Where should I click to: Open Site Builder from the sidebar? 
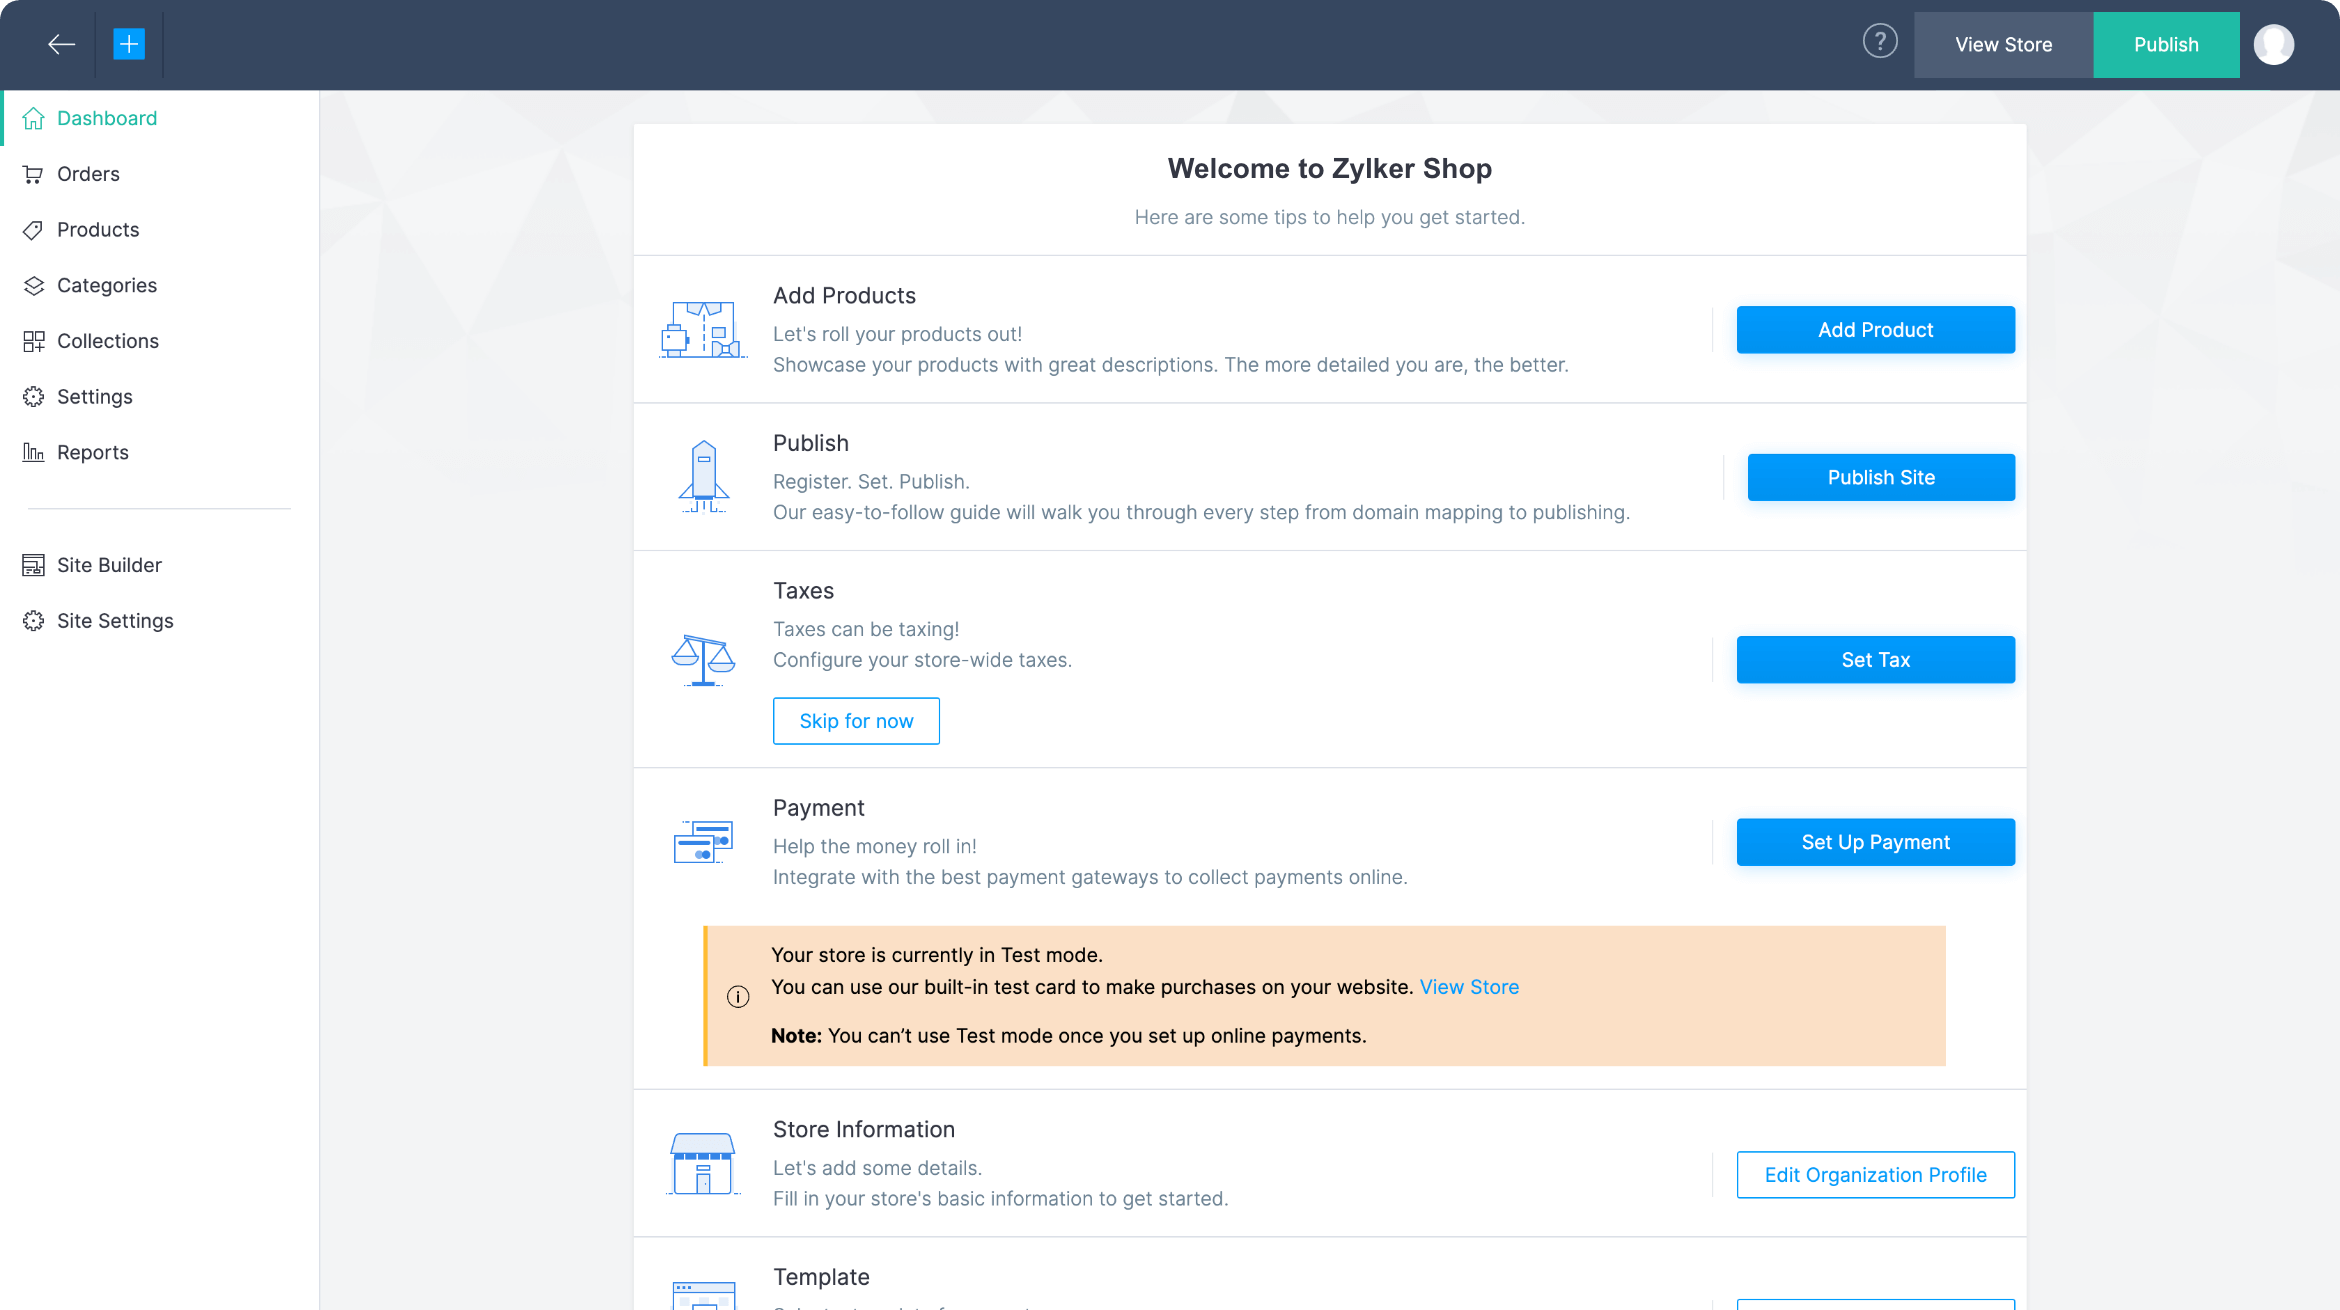tap(109, 565)
